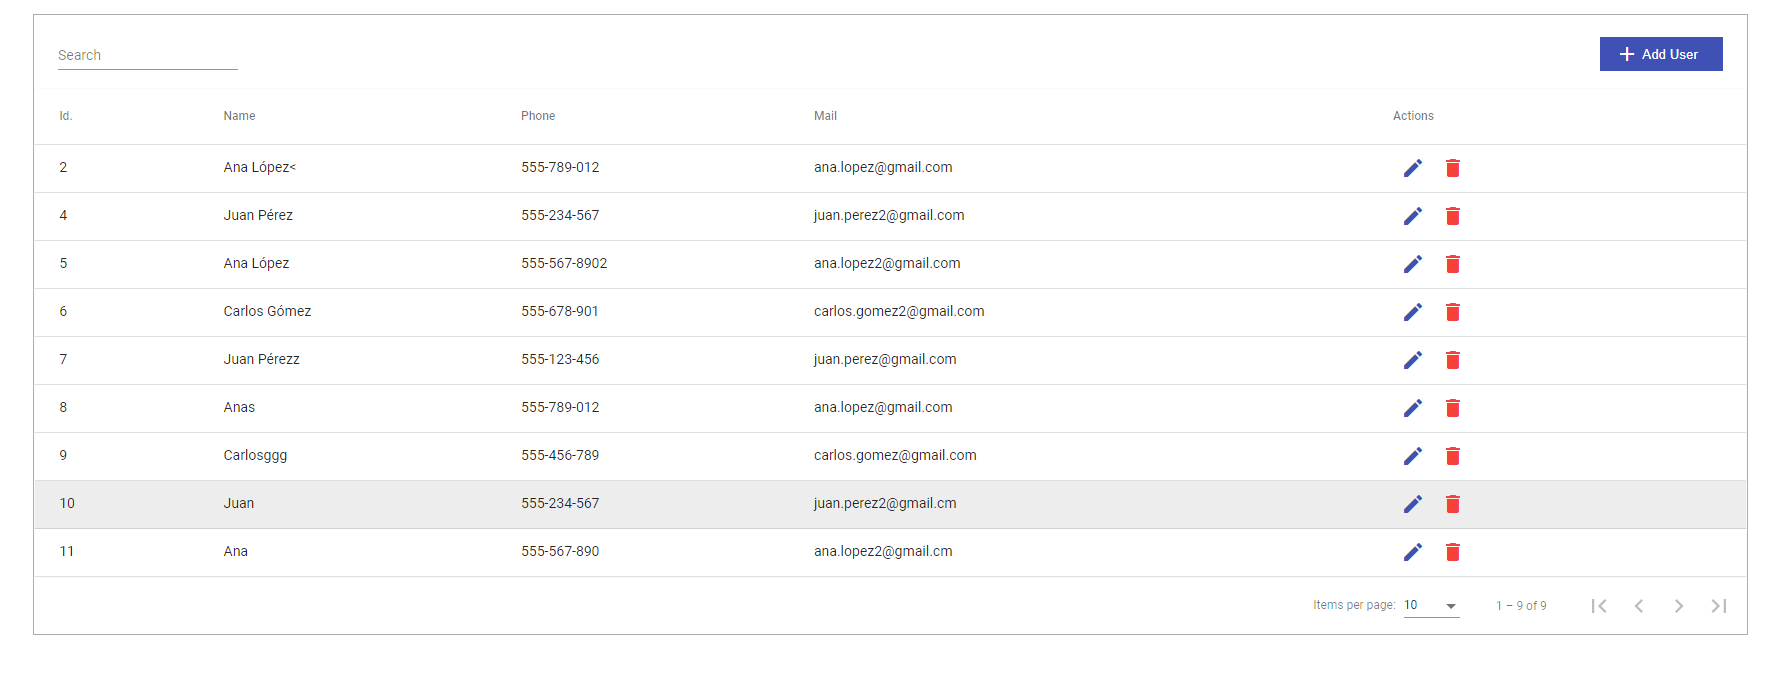This screenshot has width=1780, height=682.
Task: Open the Items per page dropdown
Action: pos(1431,605)
